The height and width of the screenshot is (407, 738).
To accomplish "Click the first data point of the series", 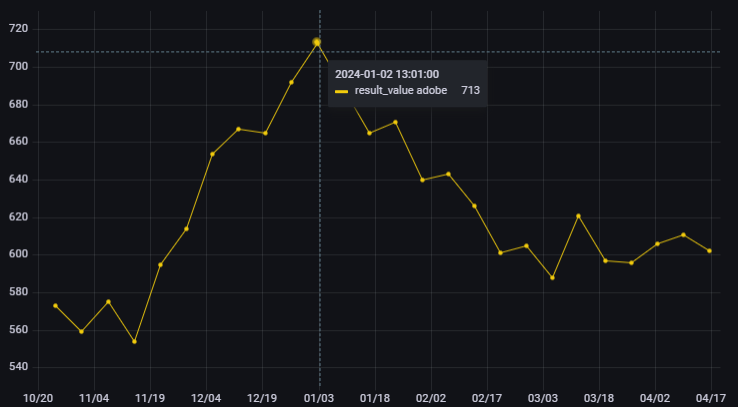I will pyautogui.click(x=56, y=306).
